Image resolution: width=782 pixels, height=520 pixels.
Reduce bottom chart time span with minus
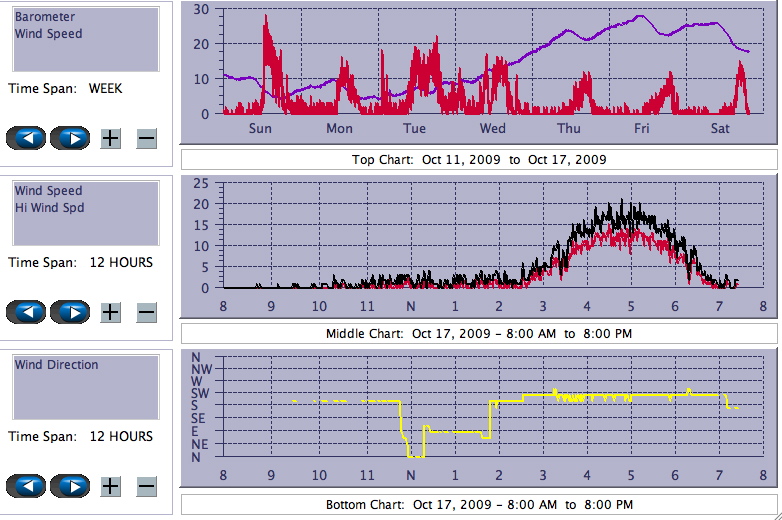click(x=146, y=486)
